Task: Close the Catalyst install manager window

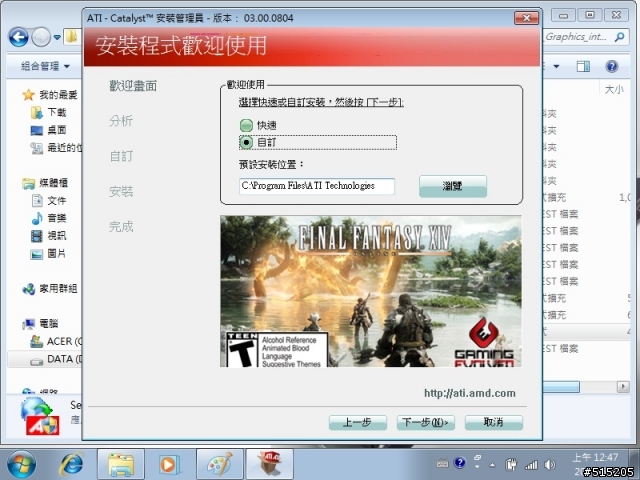Action: point(527,18)
